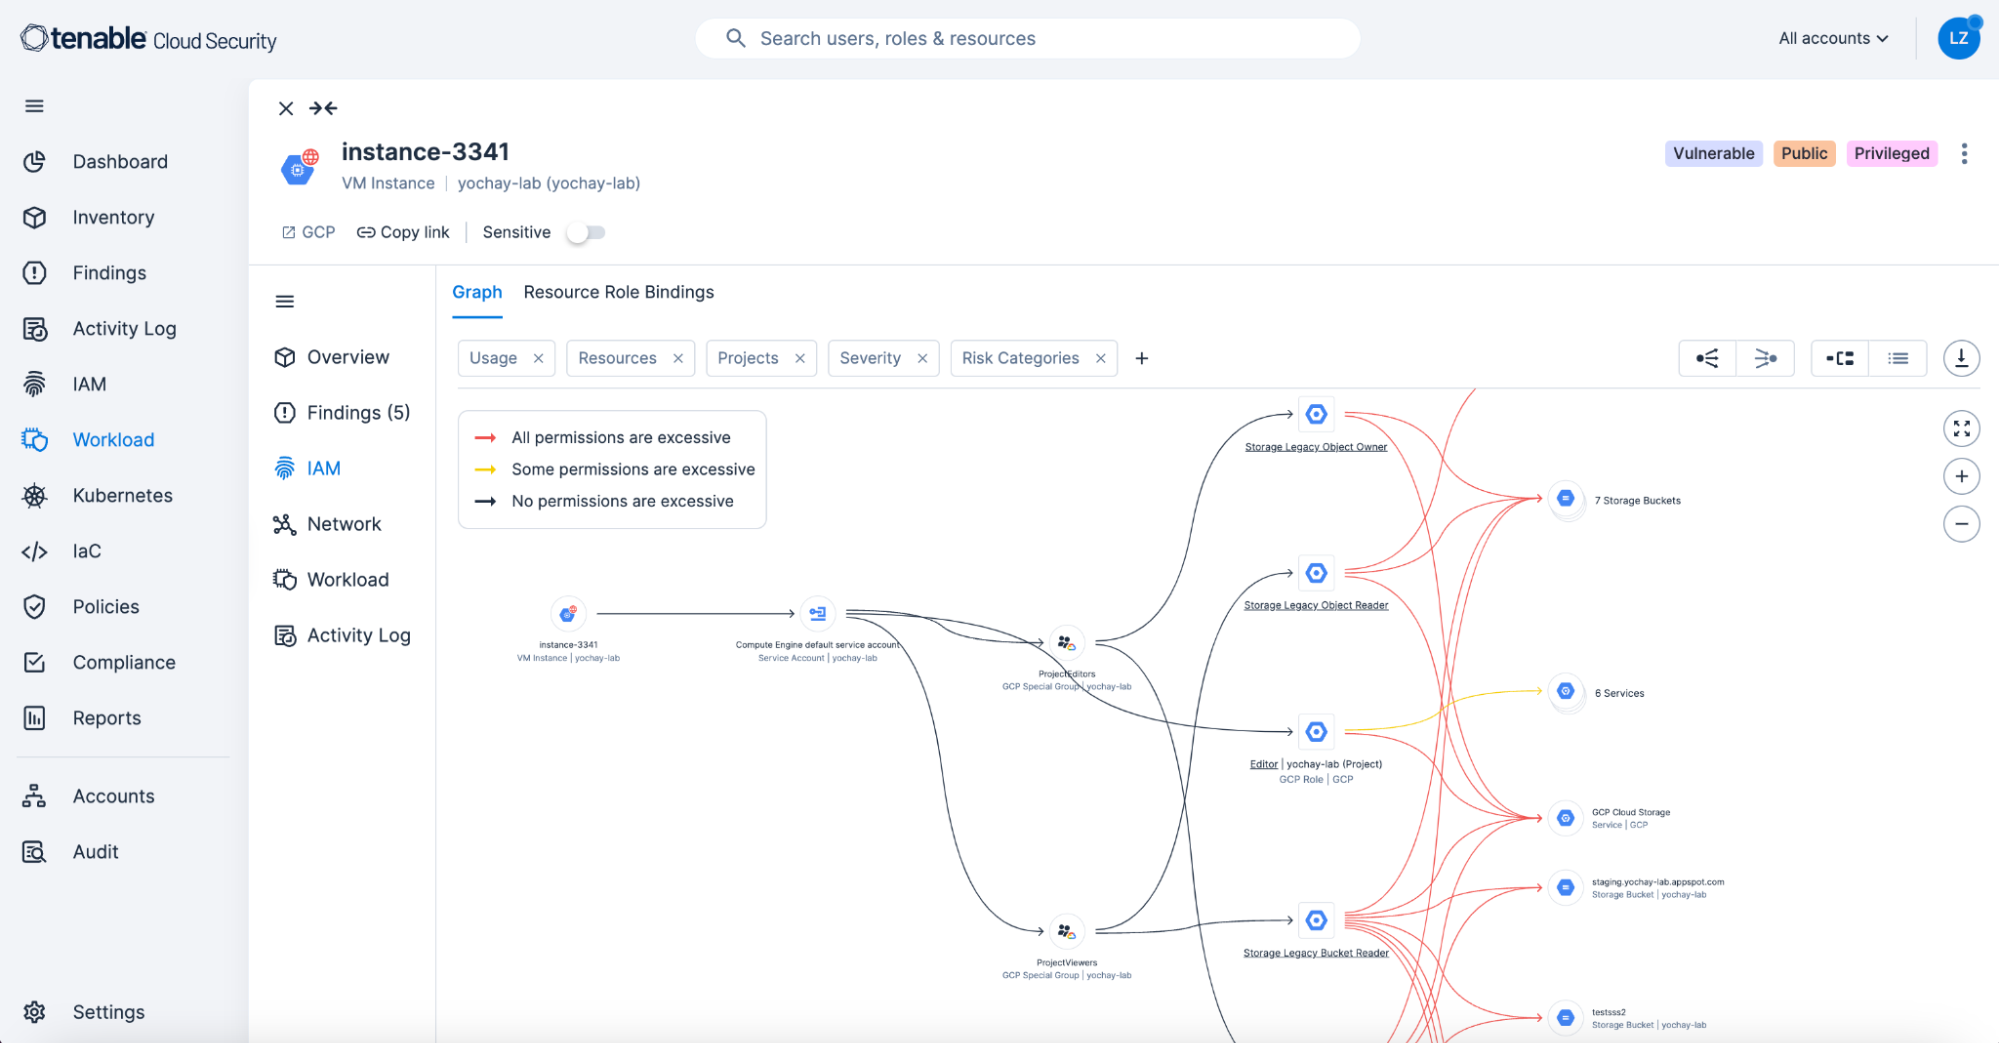Zoom in on the graph

[1961, 477]
